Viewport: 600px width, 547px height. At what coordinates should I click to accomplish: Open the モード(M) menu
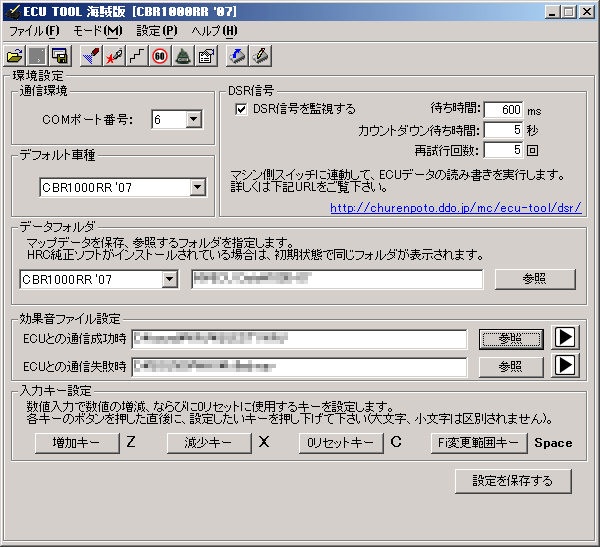click(98, 31)
